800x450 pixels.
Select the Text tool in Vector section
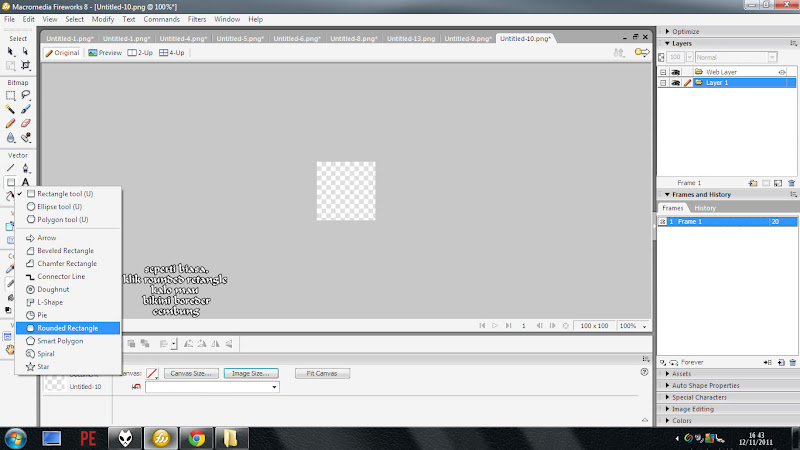[26, 182]
